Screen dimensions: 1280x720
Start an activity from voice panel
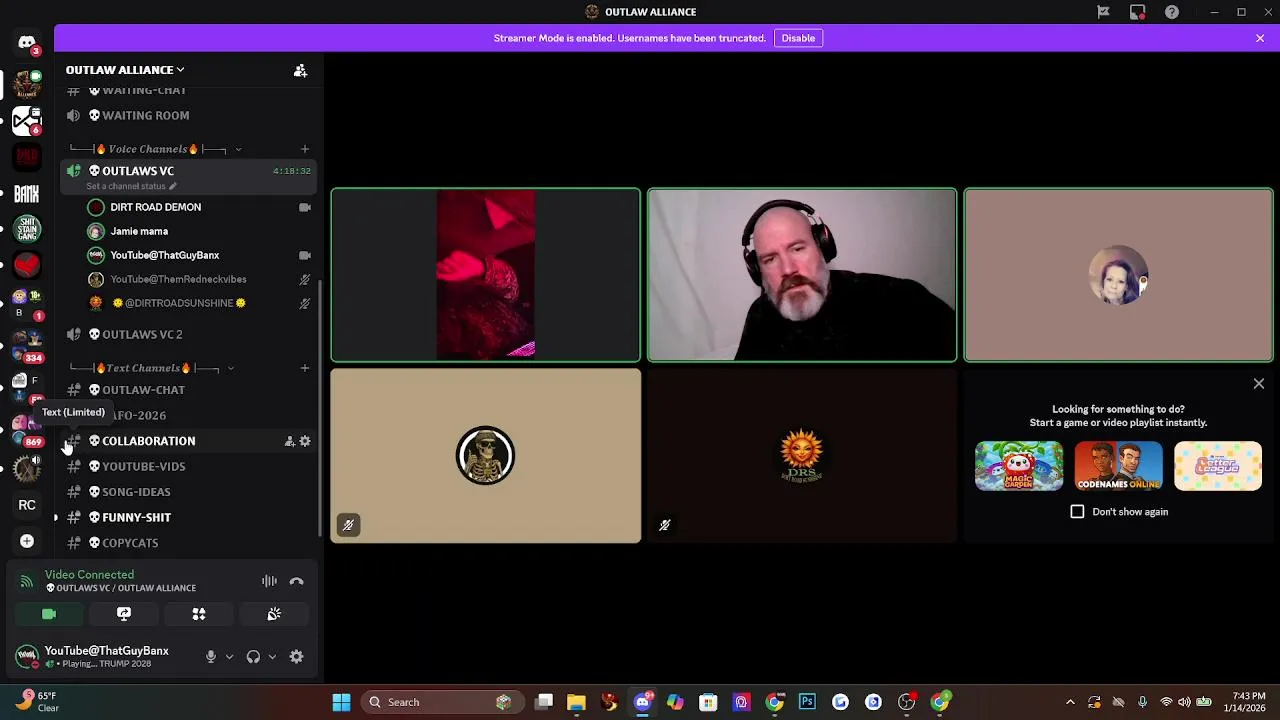(x=199, y=614)
